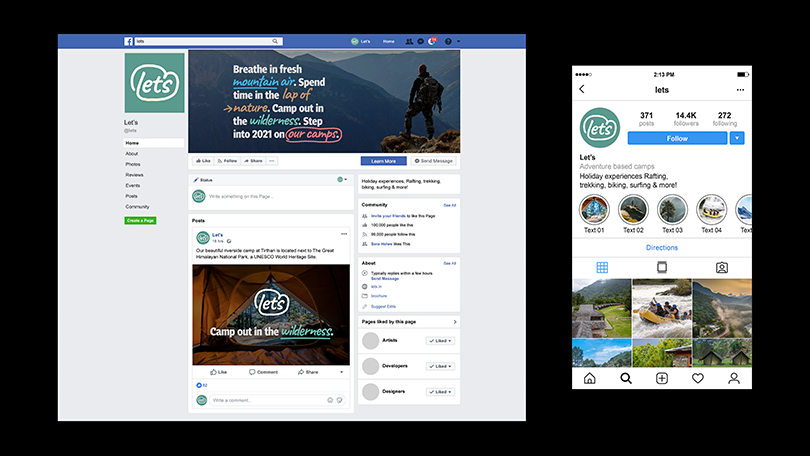Click the search magnifier in Facebook bar
Image resolution: width=810 pixels, height=456 pixels.
pyautogui.click(x=275, y=41)
